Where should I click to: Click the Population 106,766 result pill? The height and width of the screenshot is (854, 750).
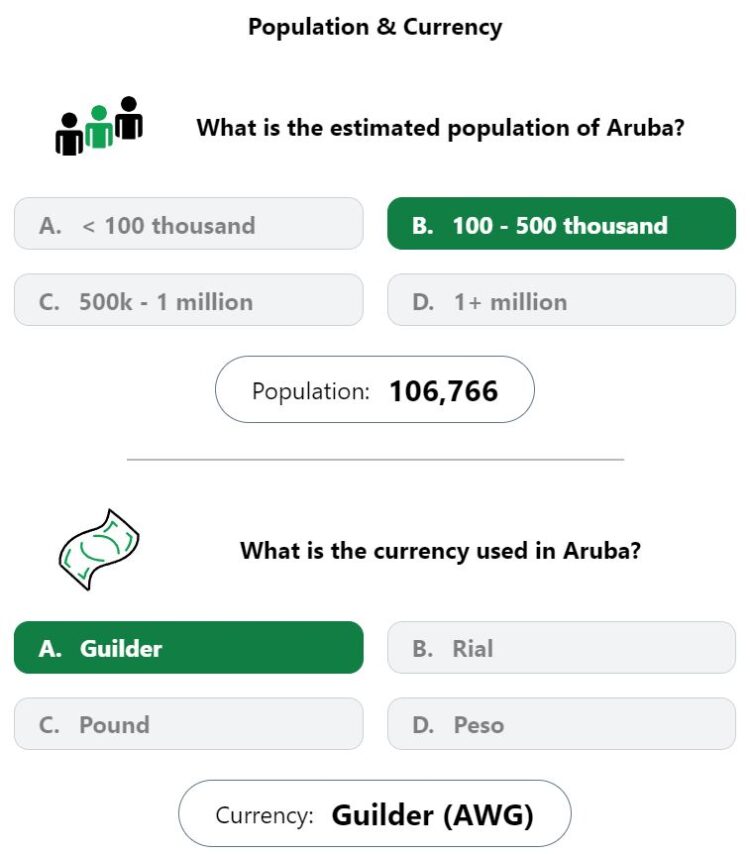coord(375,389)
